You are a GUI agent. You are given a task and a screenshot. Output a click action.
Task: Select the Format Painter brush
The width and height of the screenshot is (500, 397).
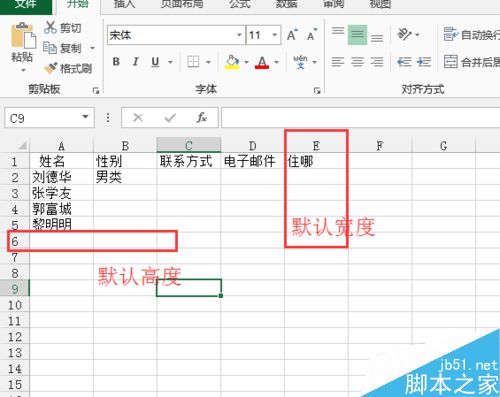(51, 68)
